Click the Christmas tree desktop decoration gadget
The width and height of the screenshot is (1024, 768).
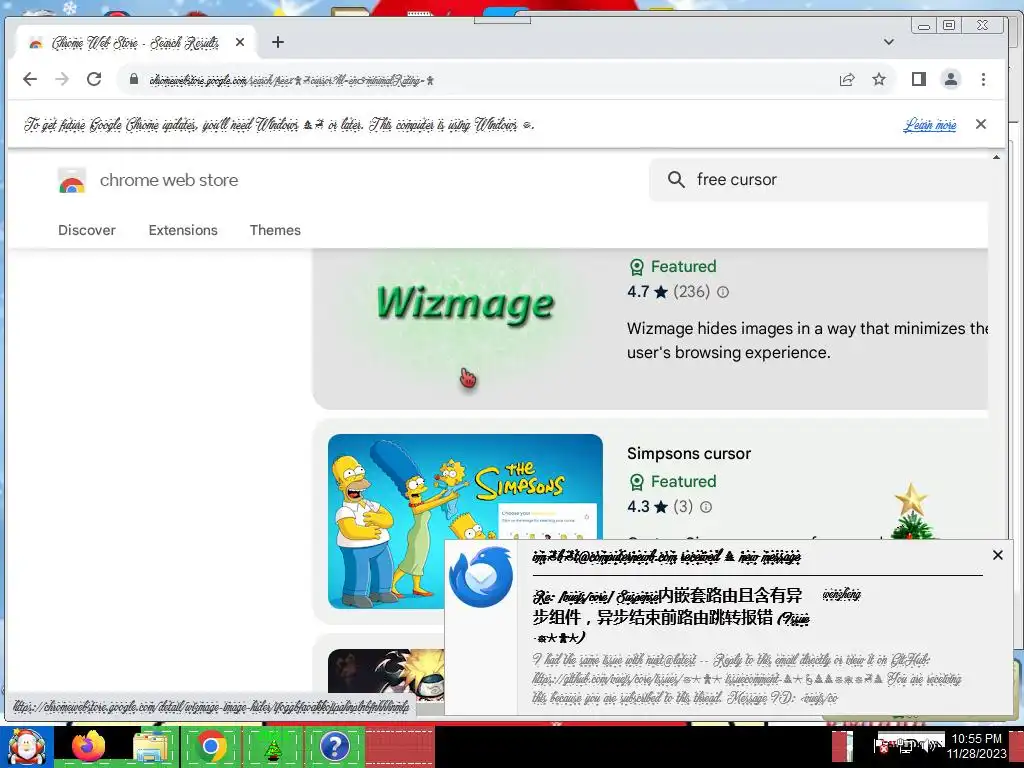[911, 511]
